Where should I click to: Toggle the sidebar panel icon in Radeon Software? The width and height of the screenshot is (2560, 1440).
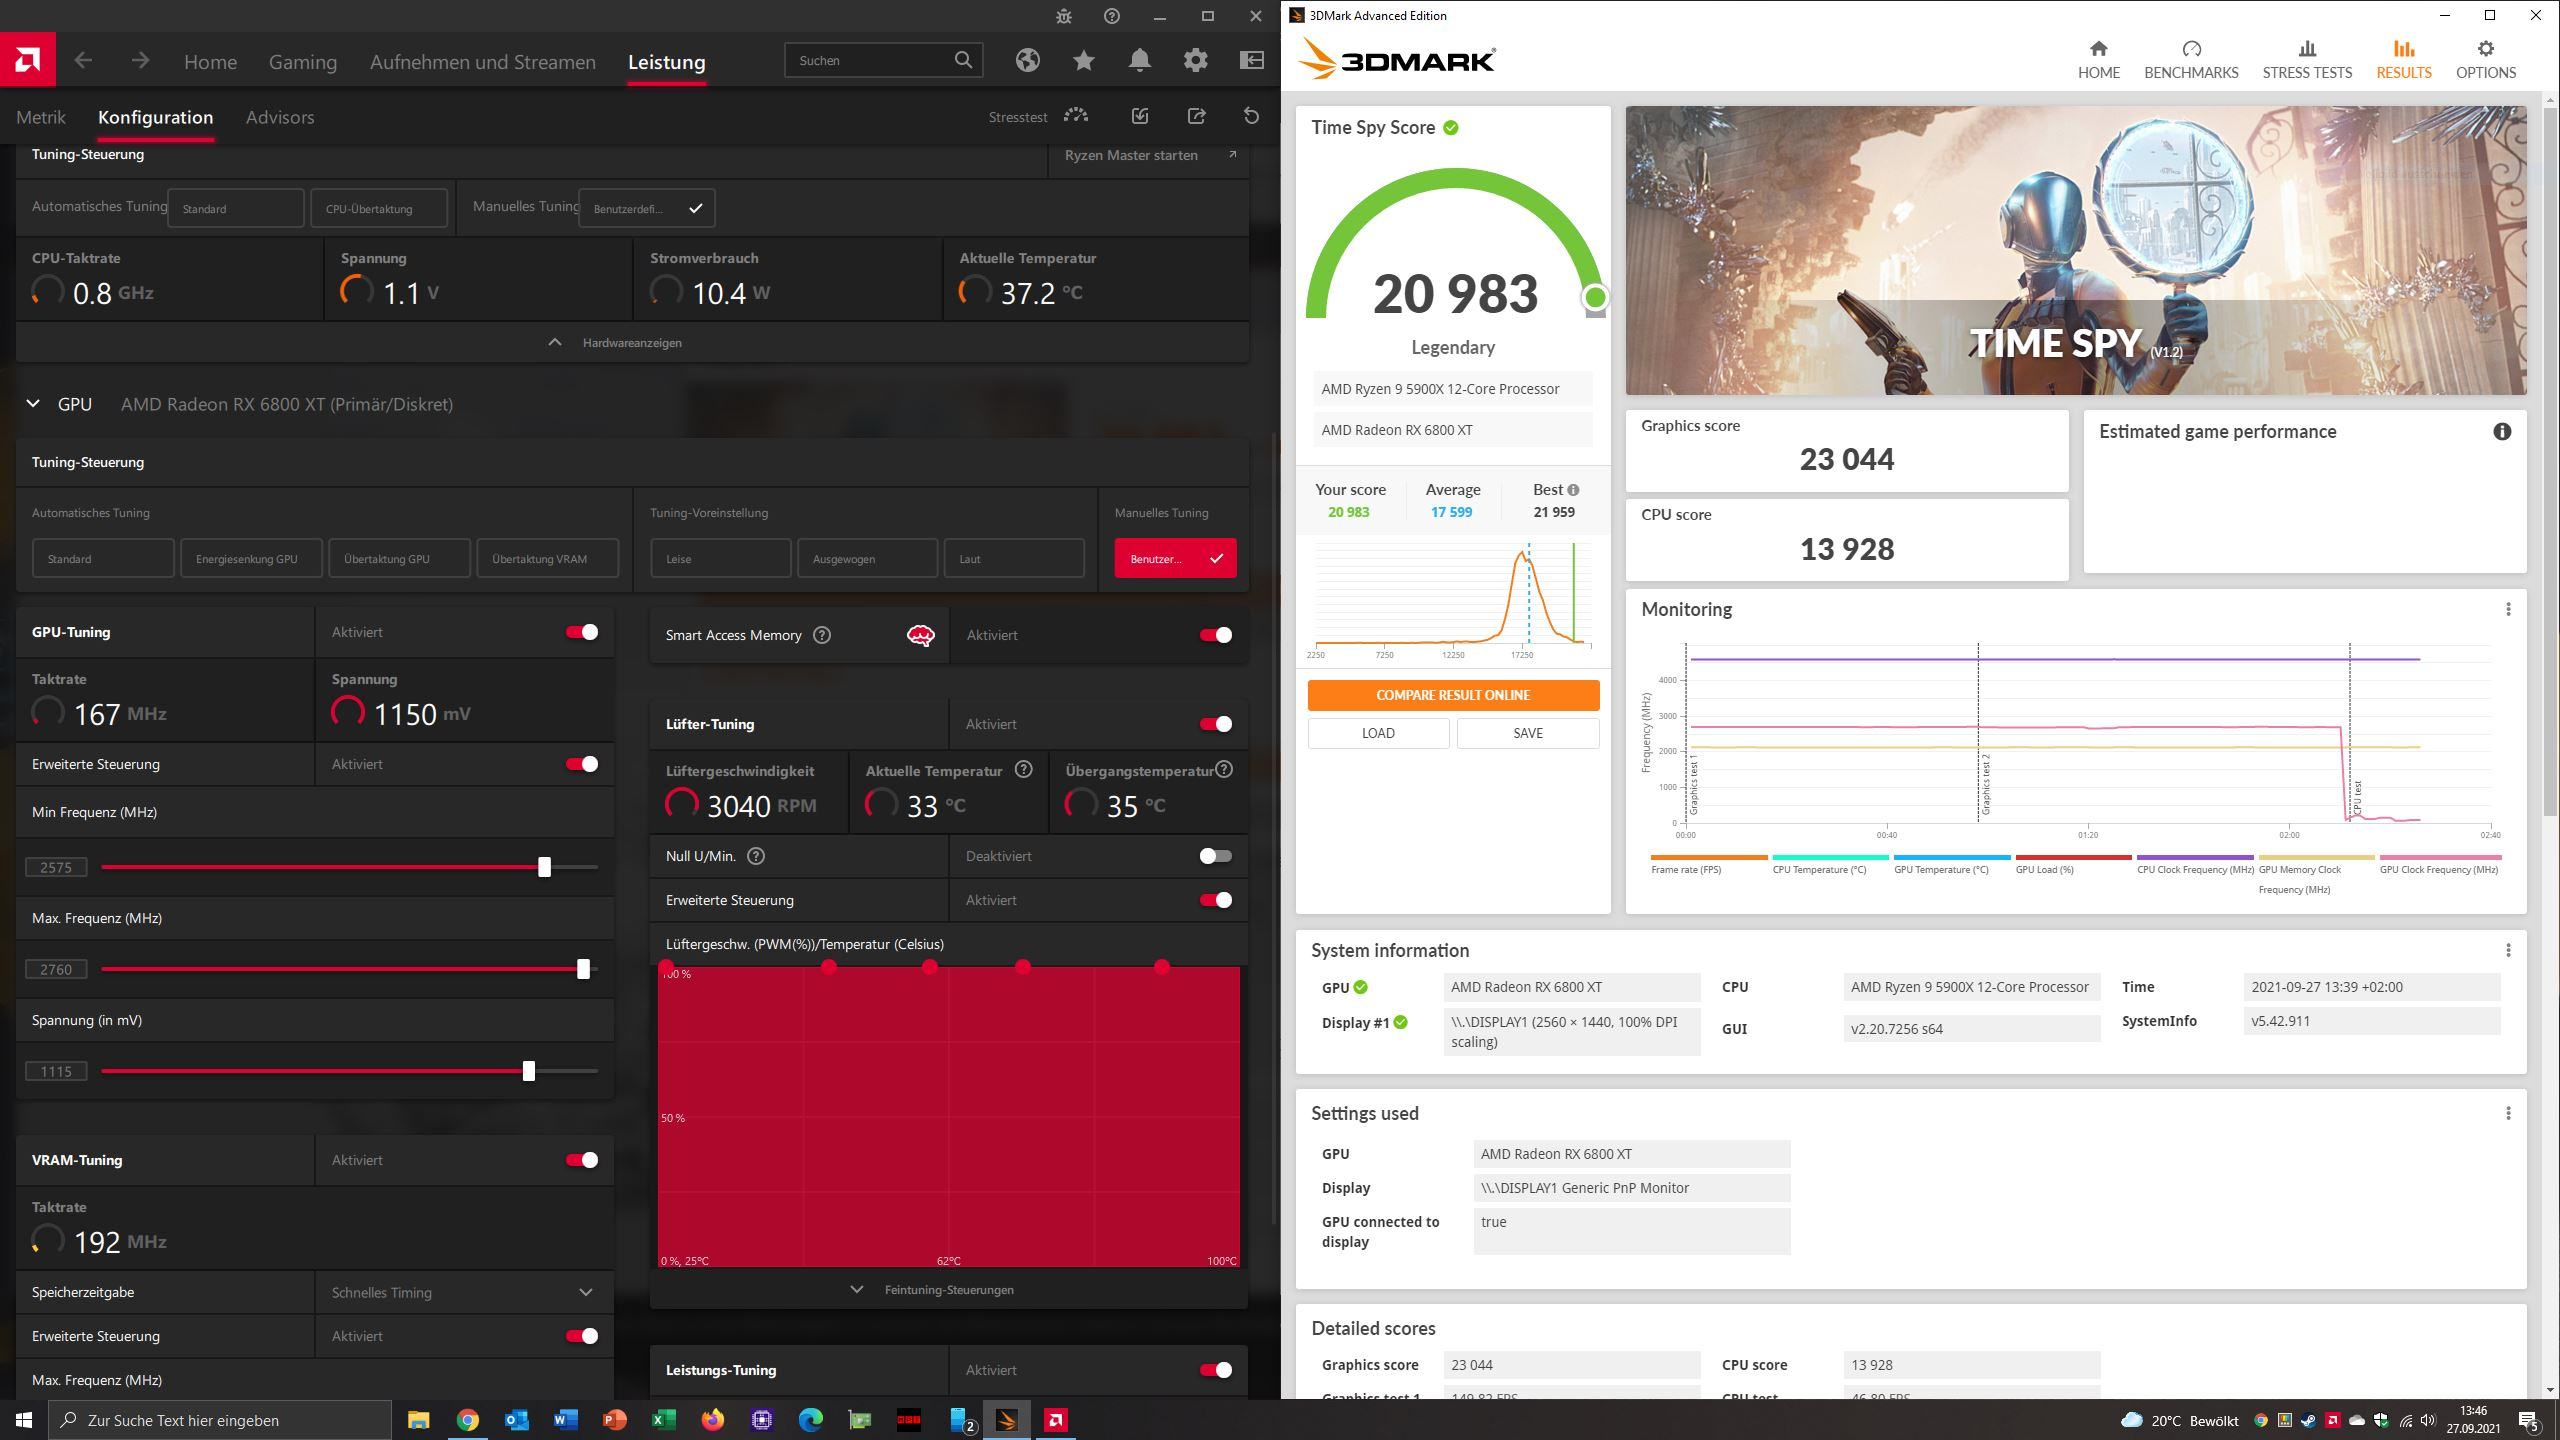tap(1251, 61)
